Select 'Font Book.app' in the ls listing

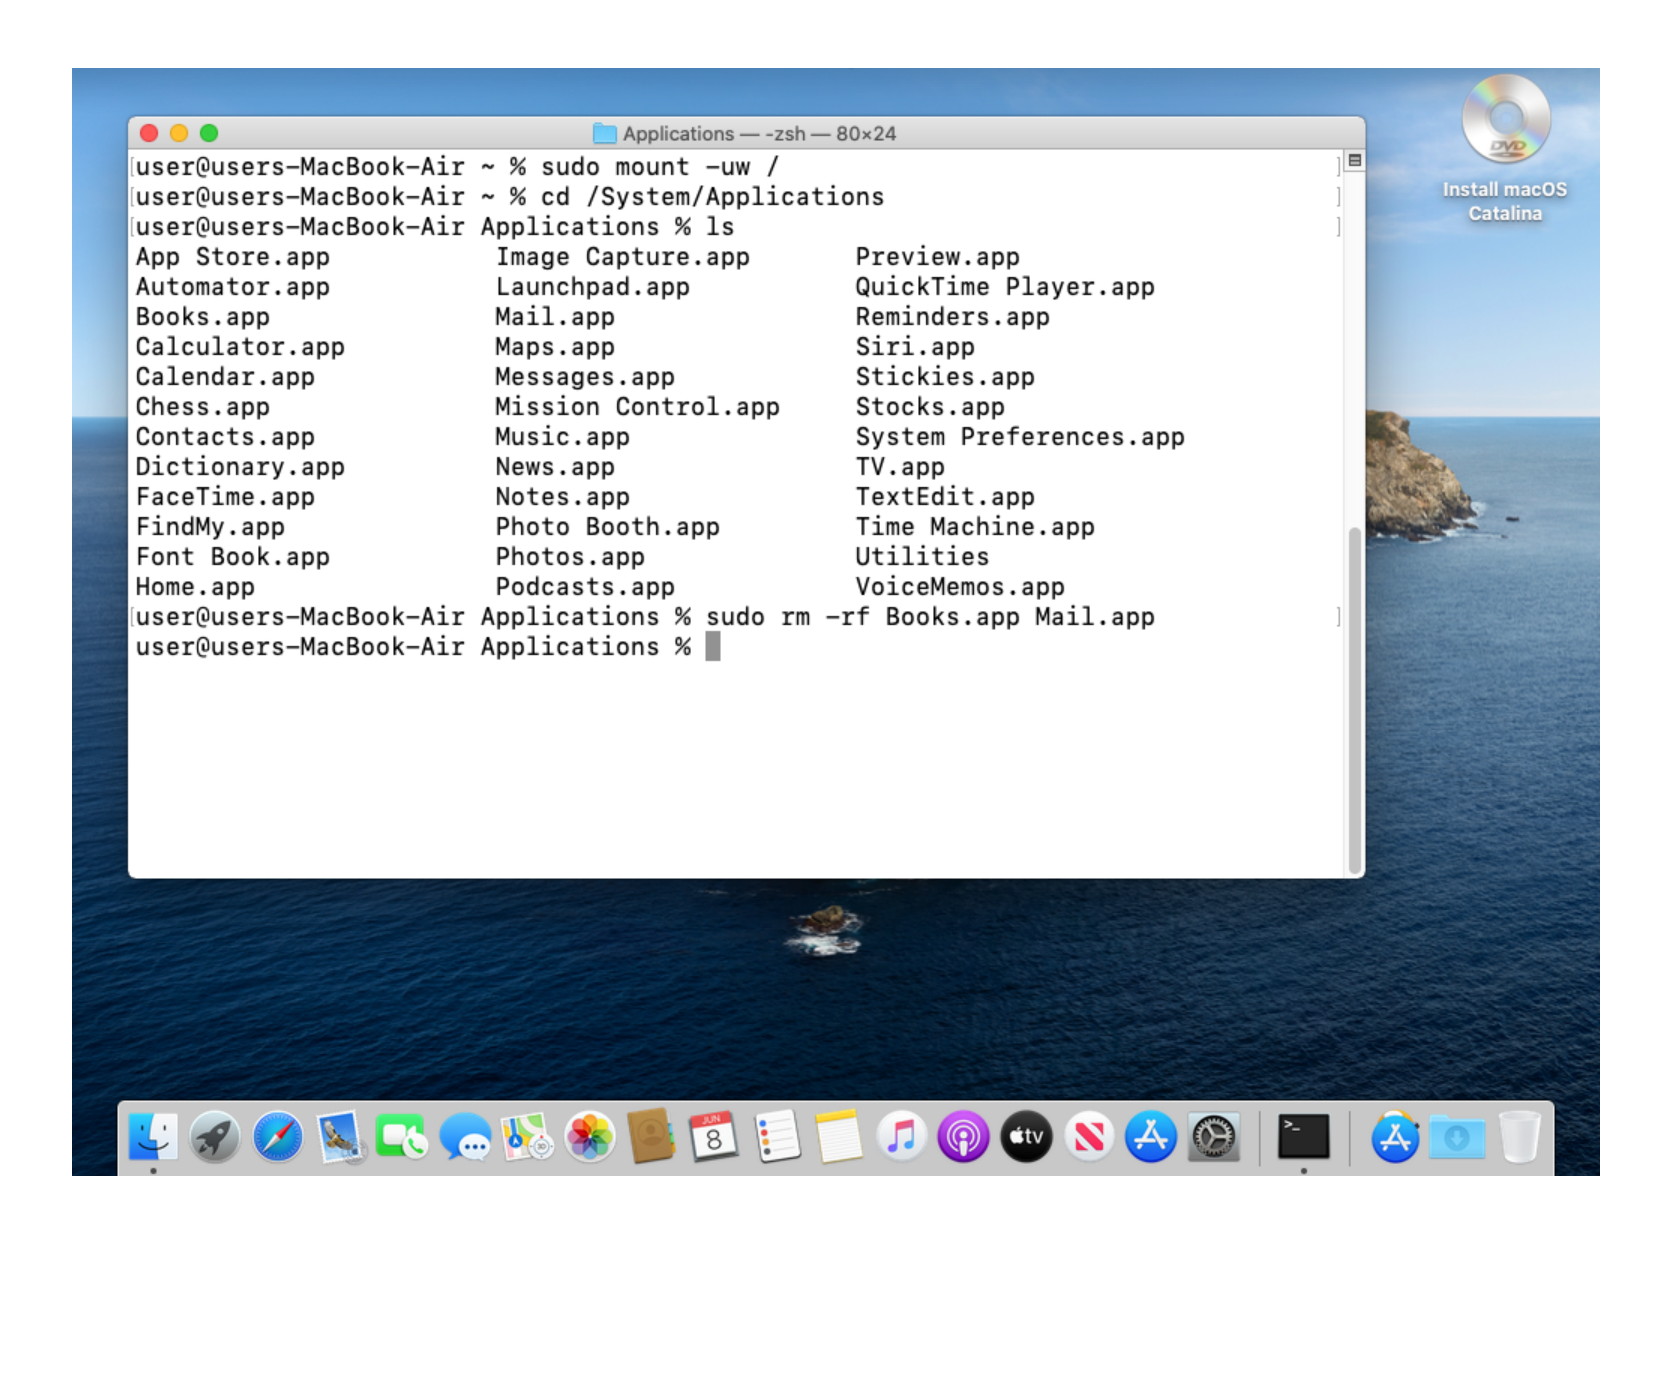pos(233,557)
